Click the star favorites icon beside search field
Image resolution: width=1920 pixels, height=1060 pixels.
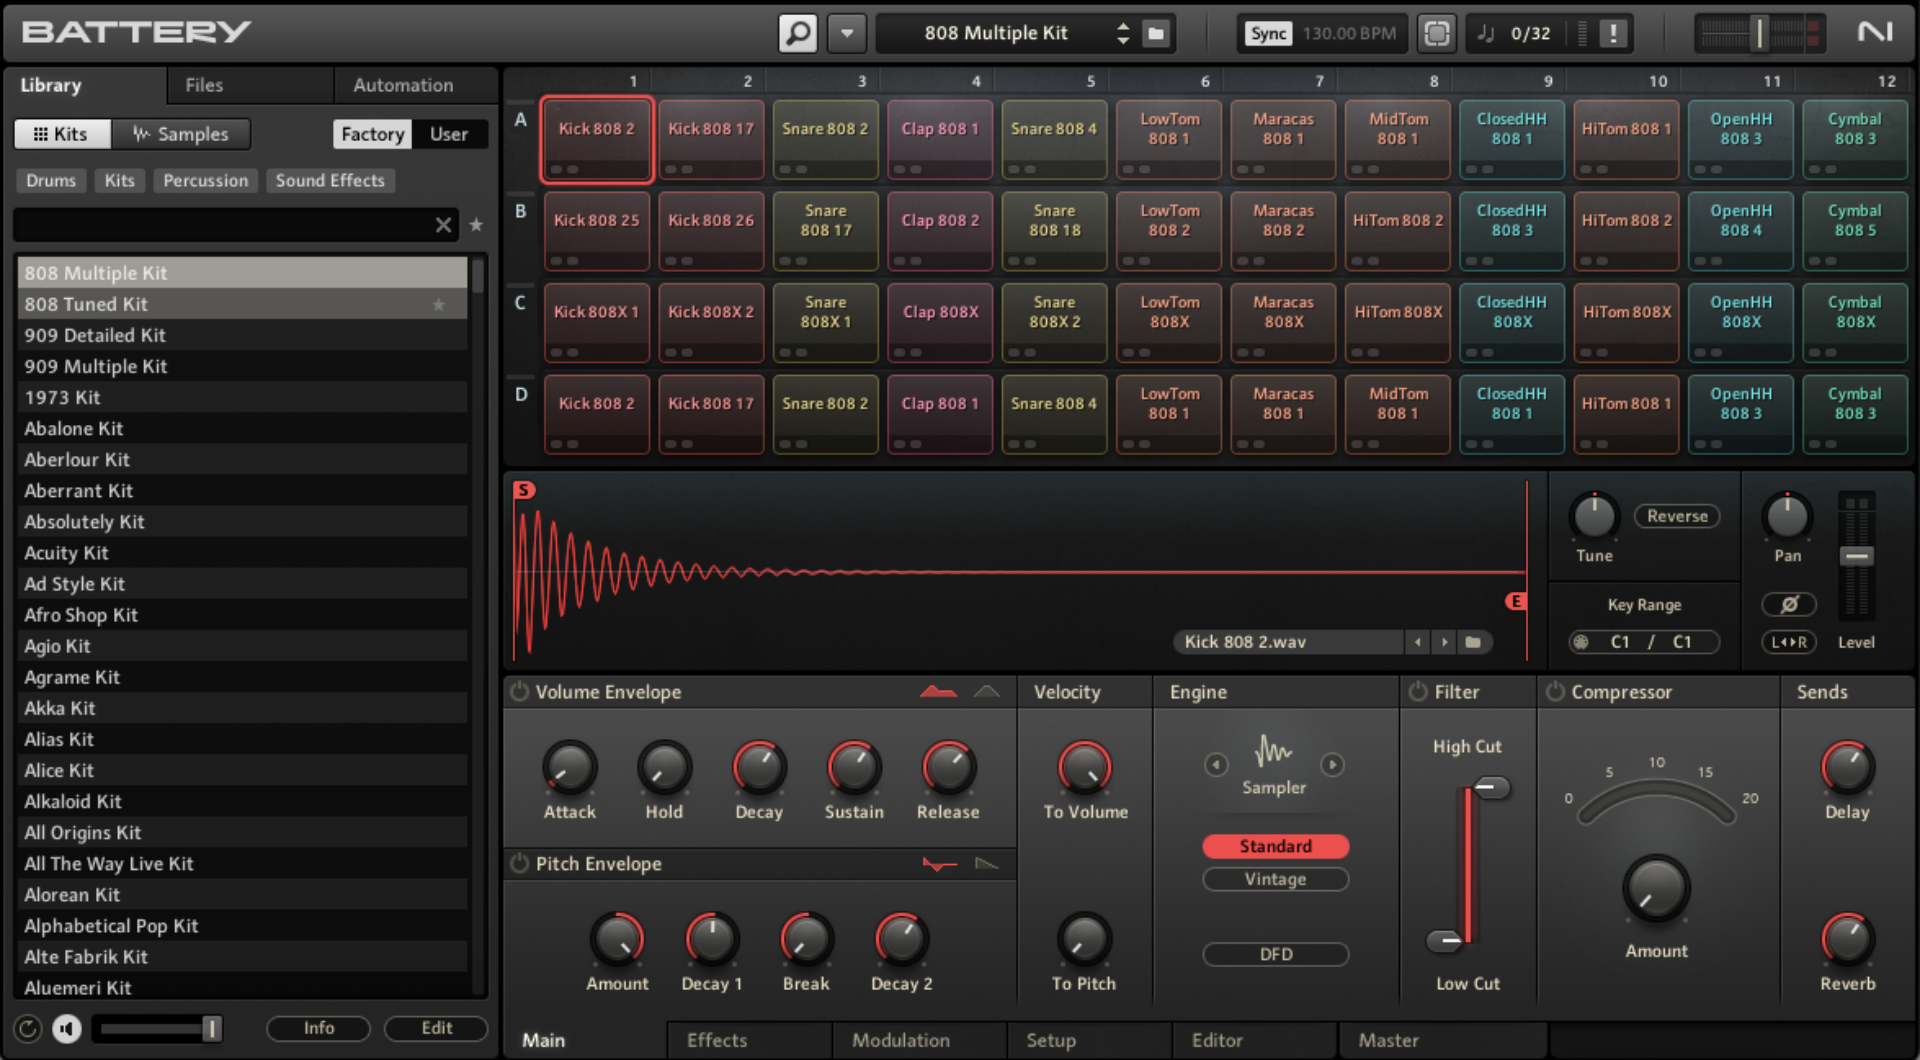(x=476, y=226)
